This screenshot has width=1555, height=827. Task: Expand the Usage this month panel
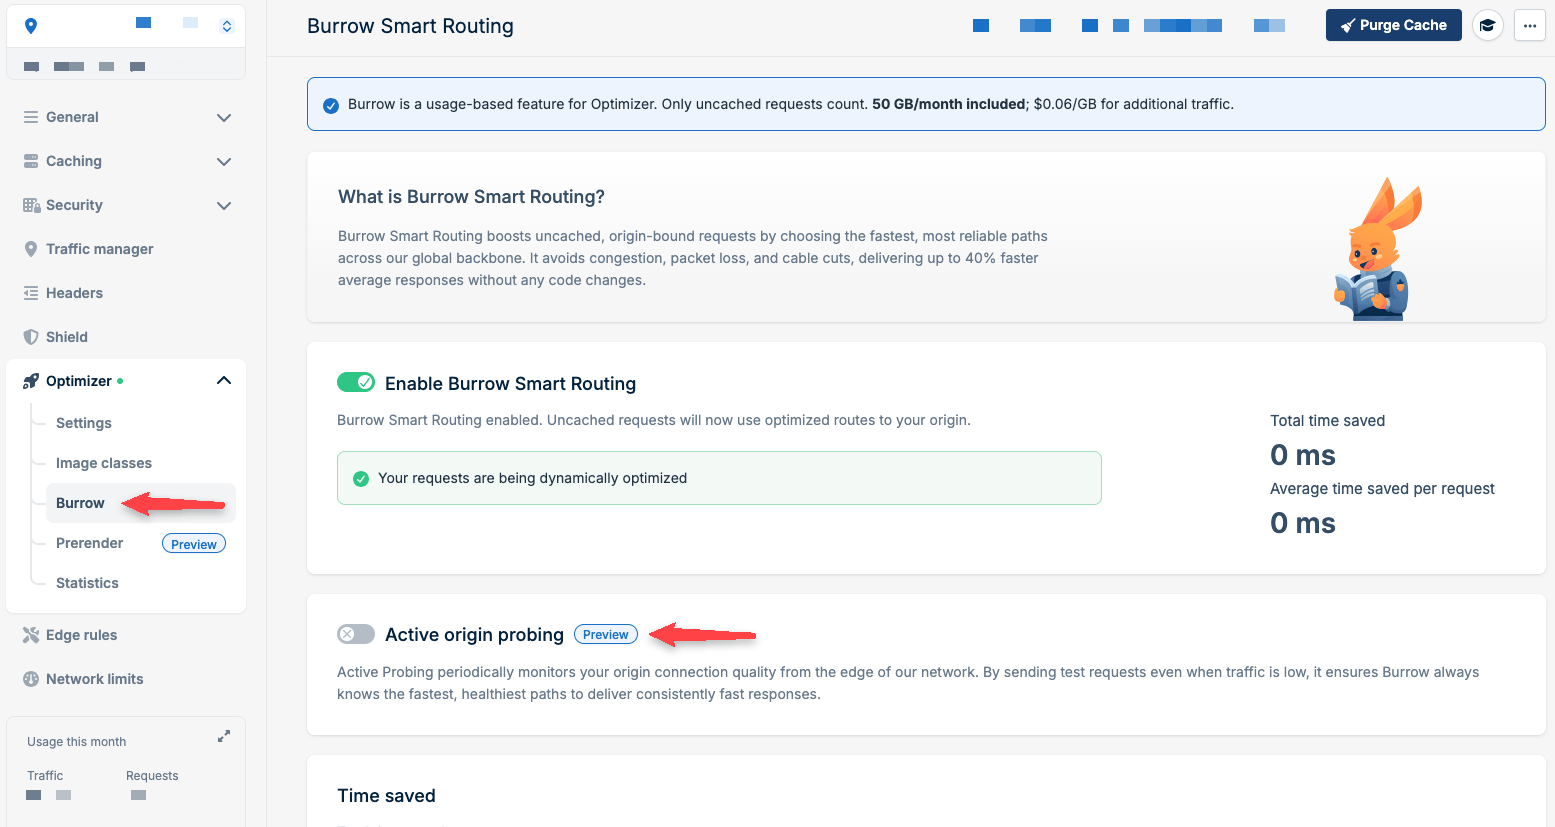point(224,736)
